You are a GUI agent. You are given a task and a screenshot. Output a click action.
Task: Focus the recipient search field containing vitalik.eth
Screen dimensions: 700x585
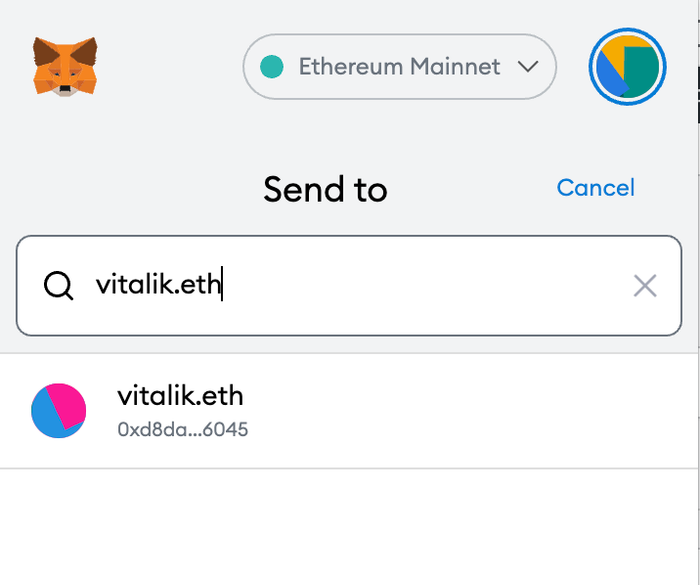tap(349, 285)
